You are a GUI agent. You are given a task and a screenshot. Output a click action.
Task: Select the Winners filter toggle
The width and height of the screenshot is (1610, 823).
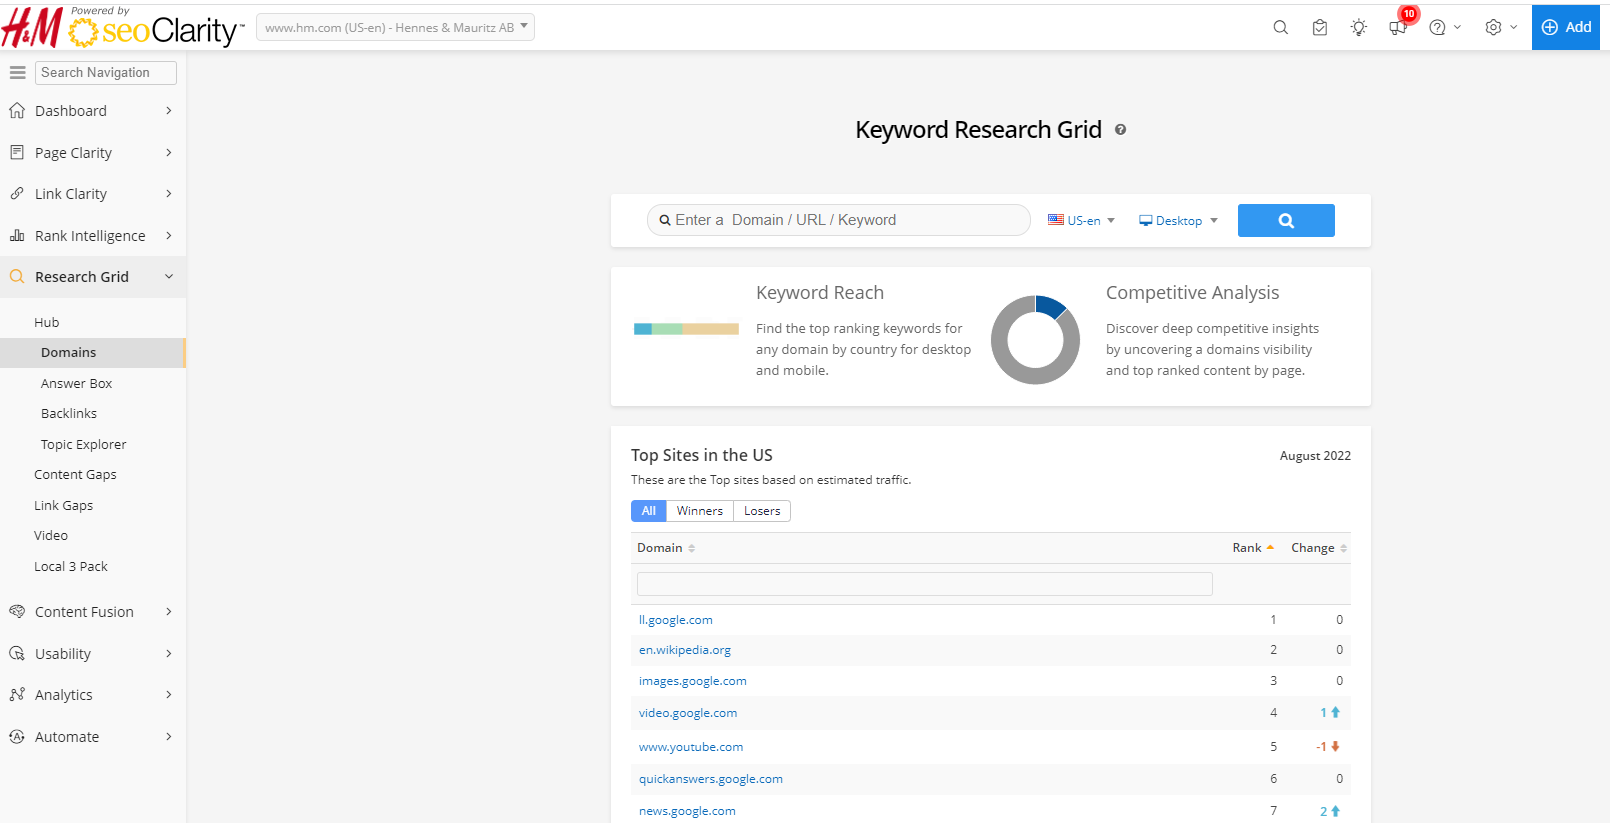click(x=699, y=511)
